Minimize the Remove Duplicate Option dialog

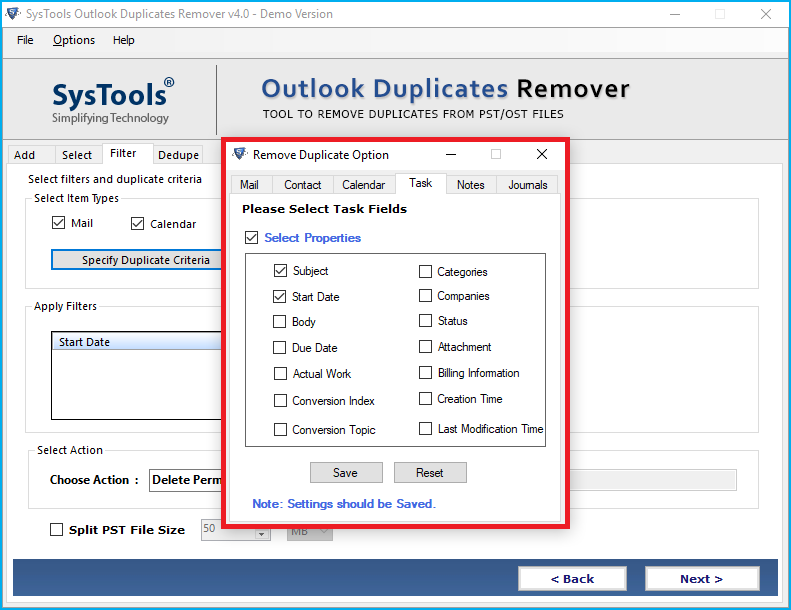(x=451, y=154)
